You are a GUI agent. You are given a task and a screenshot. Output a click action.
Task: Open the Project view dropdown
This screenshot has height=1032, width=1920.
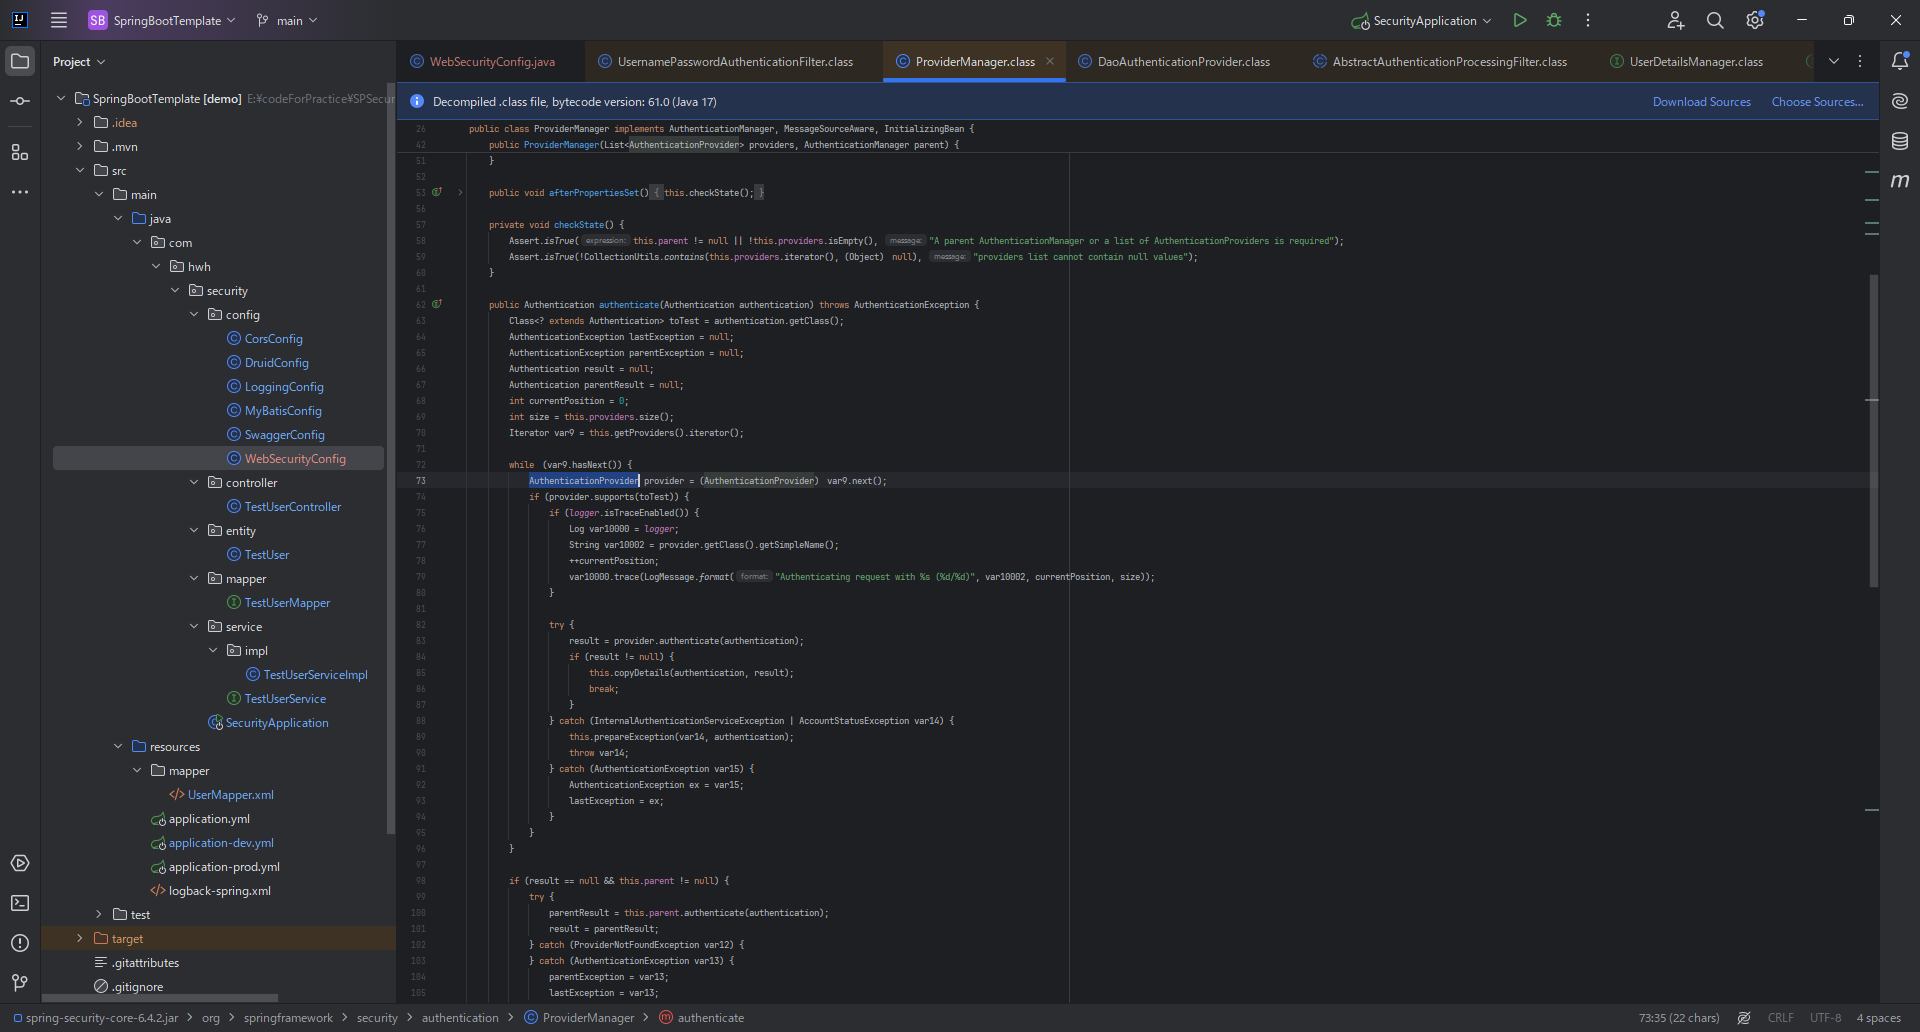coord(79,61)
